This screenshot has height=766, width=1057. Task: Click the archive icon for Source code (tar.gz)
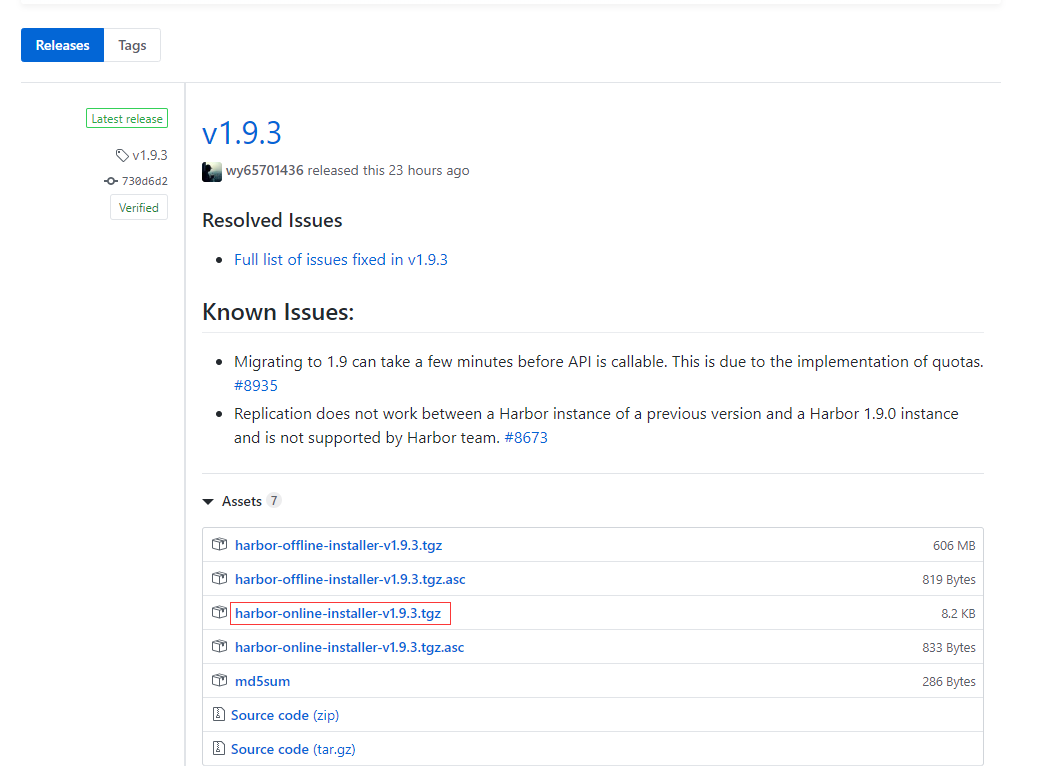(x=218, y=749)
